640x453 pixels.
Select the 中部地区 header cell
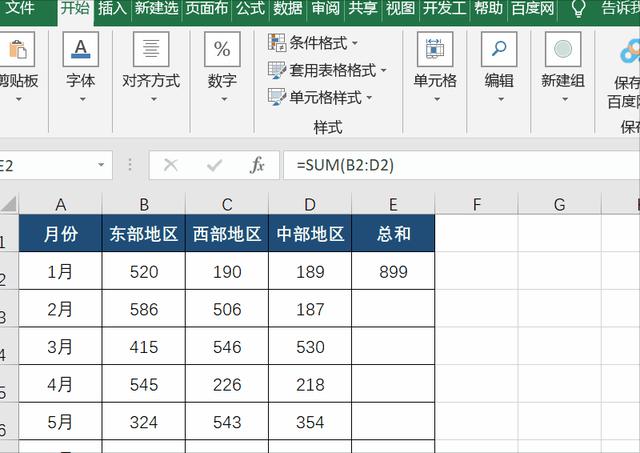pos(310,233)
